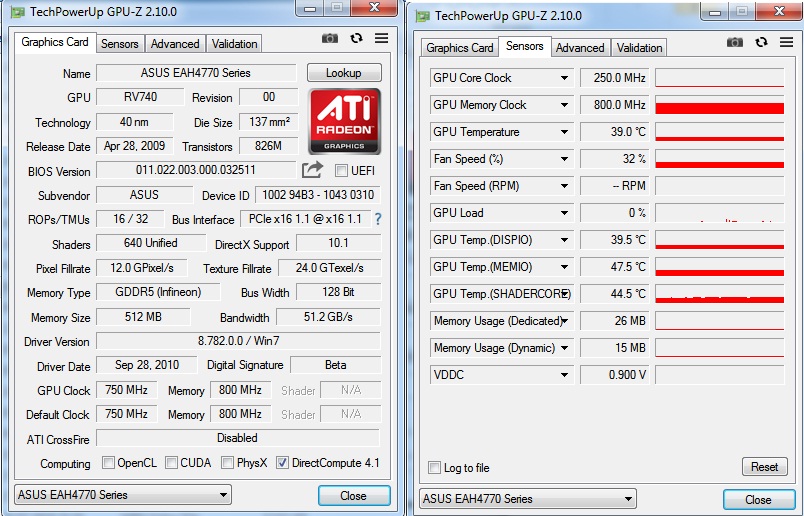
Task: Click the Reset button
Action: (764, 467)
